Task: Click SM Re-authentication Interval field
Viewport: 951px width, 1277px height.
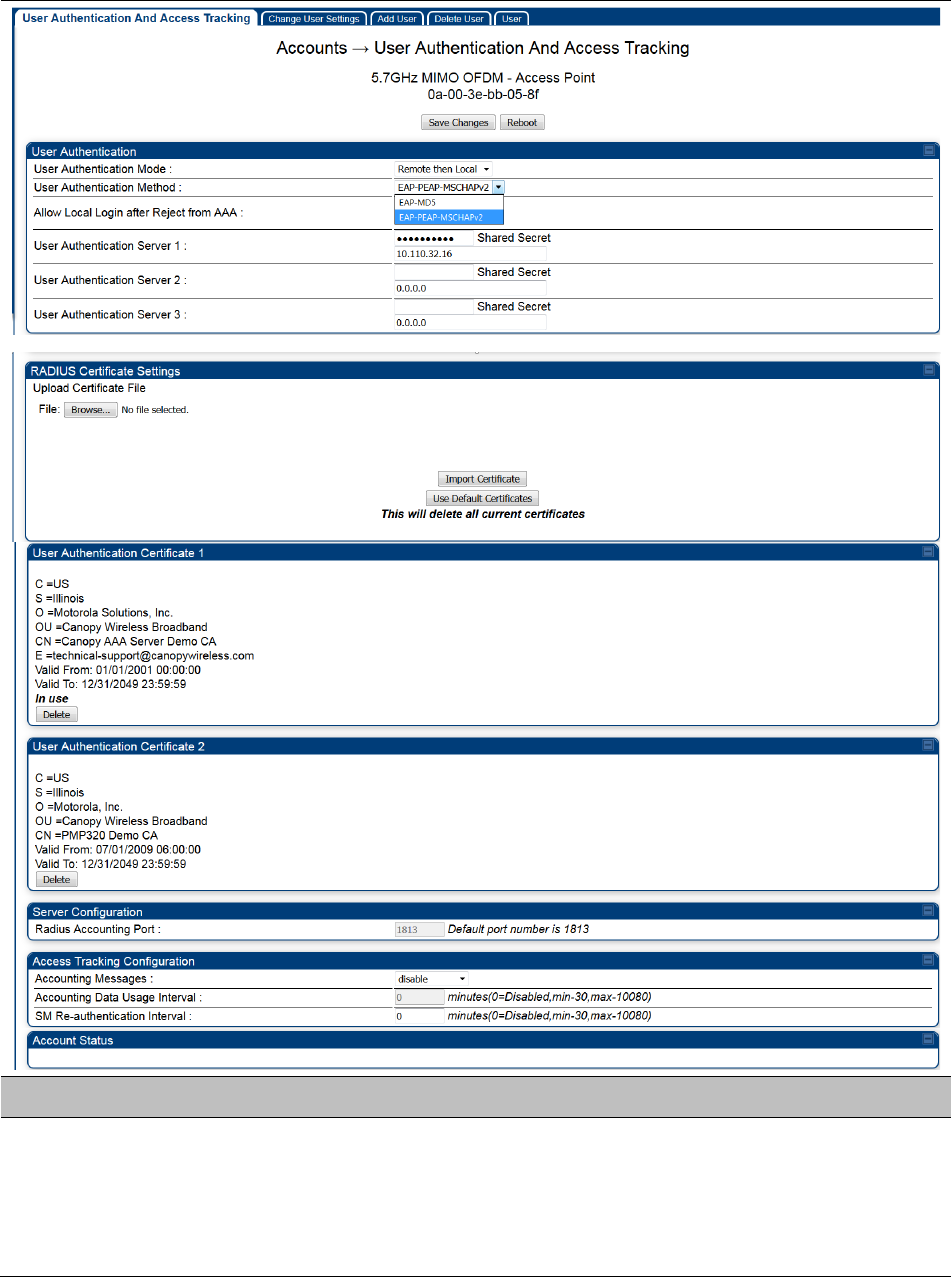Action: click(419, 1015)
